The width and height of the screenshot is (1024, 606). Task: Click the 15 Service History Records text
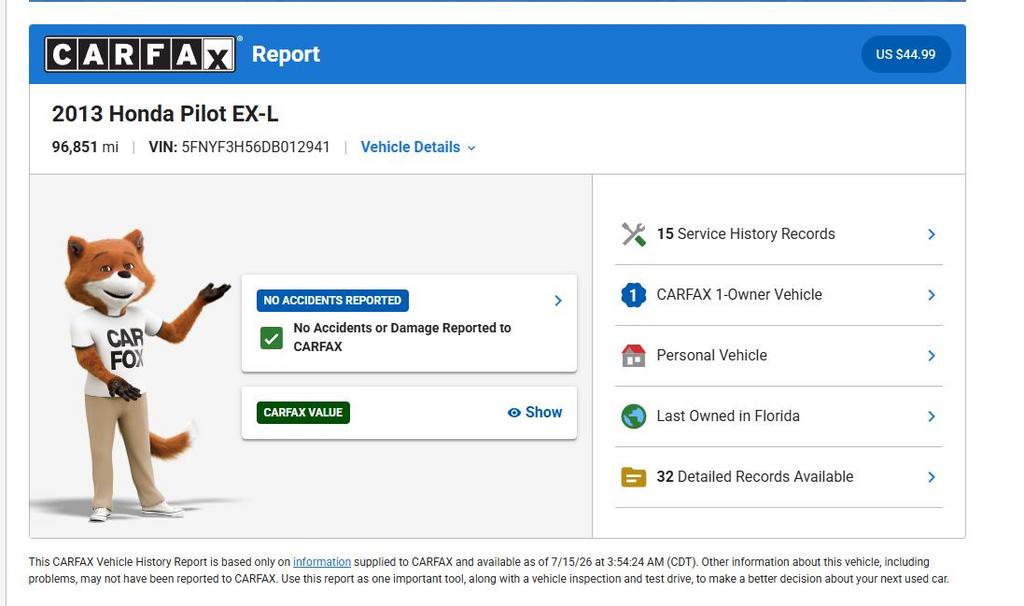click(x=746, y=234)
